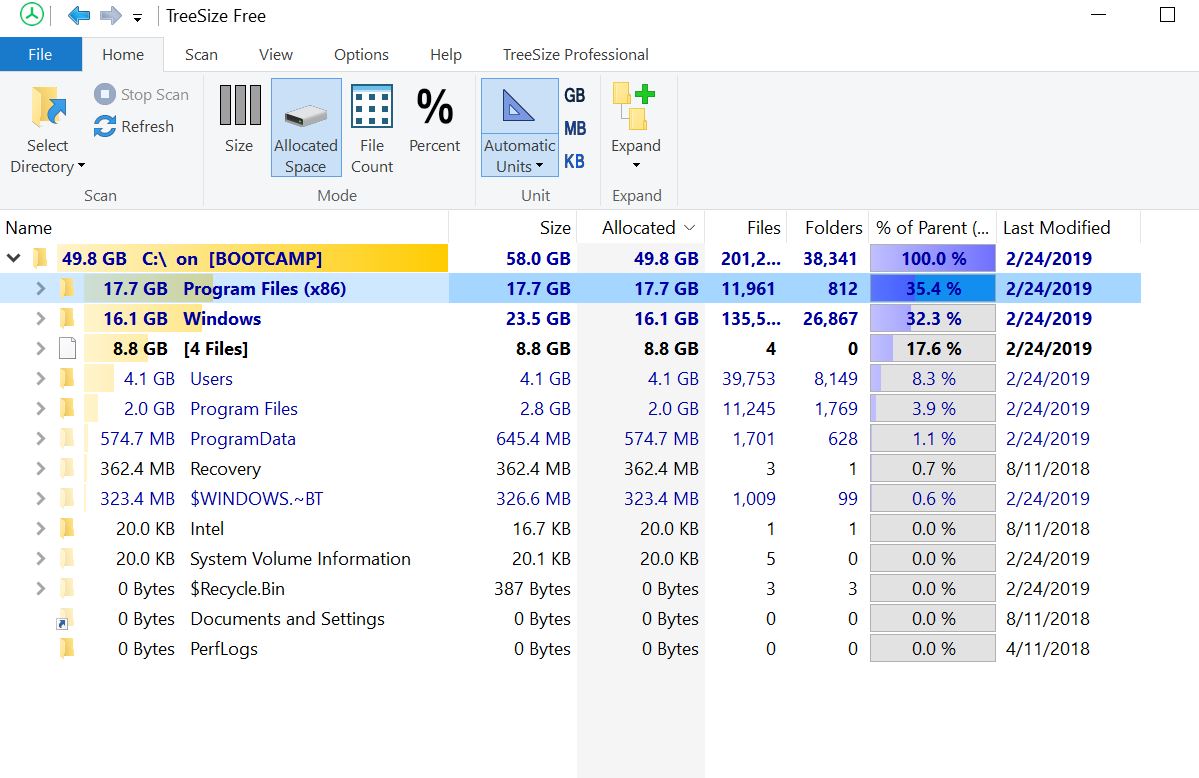This screenshot has width=1199, height=778.
Task: Open the Select Directory dropdown arrow
Action: coord(81,166)
